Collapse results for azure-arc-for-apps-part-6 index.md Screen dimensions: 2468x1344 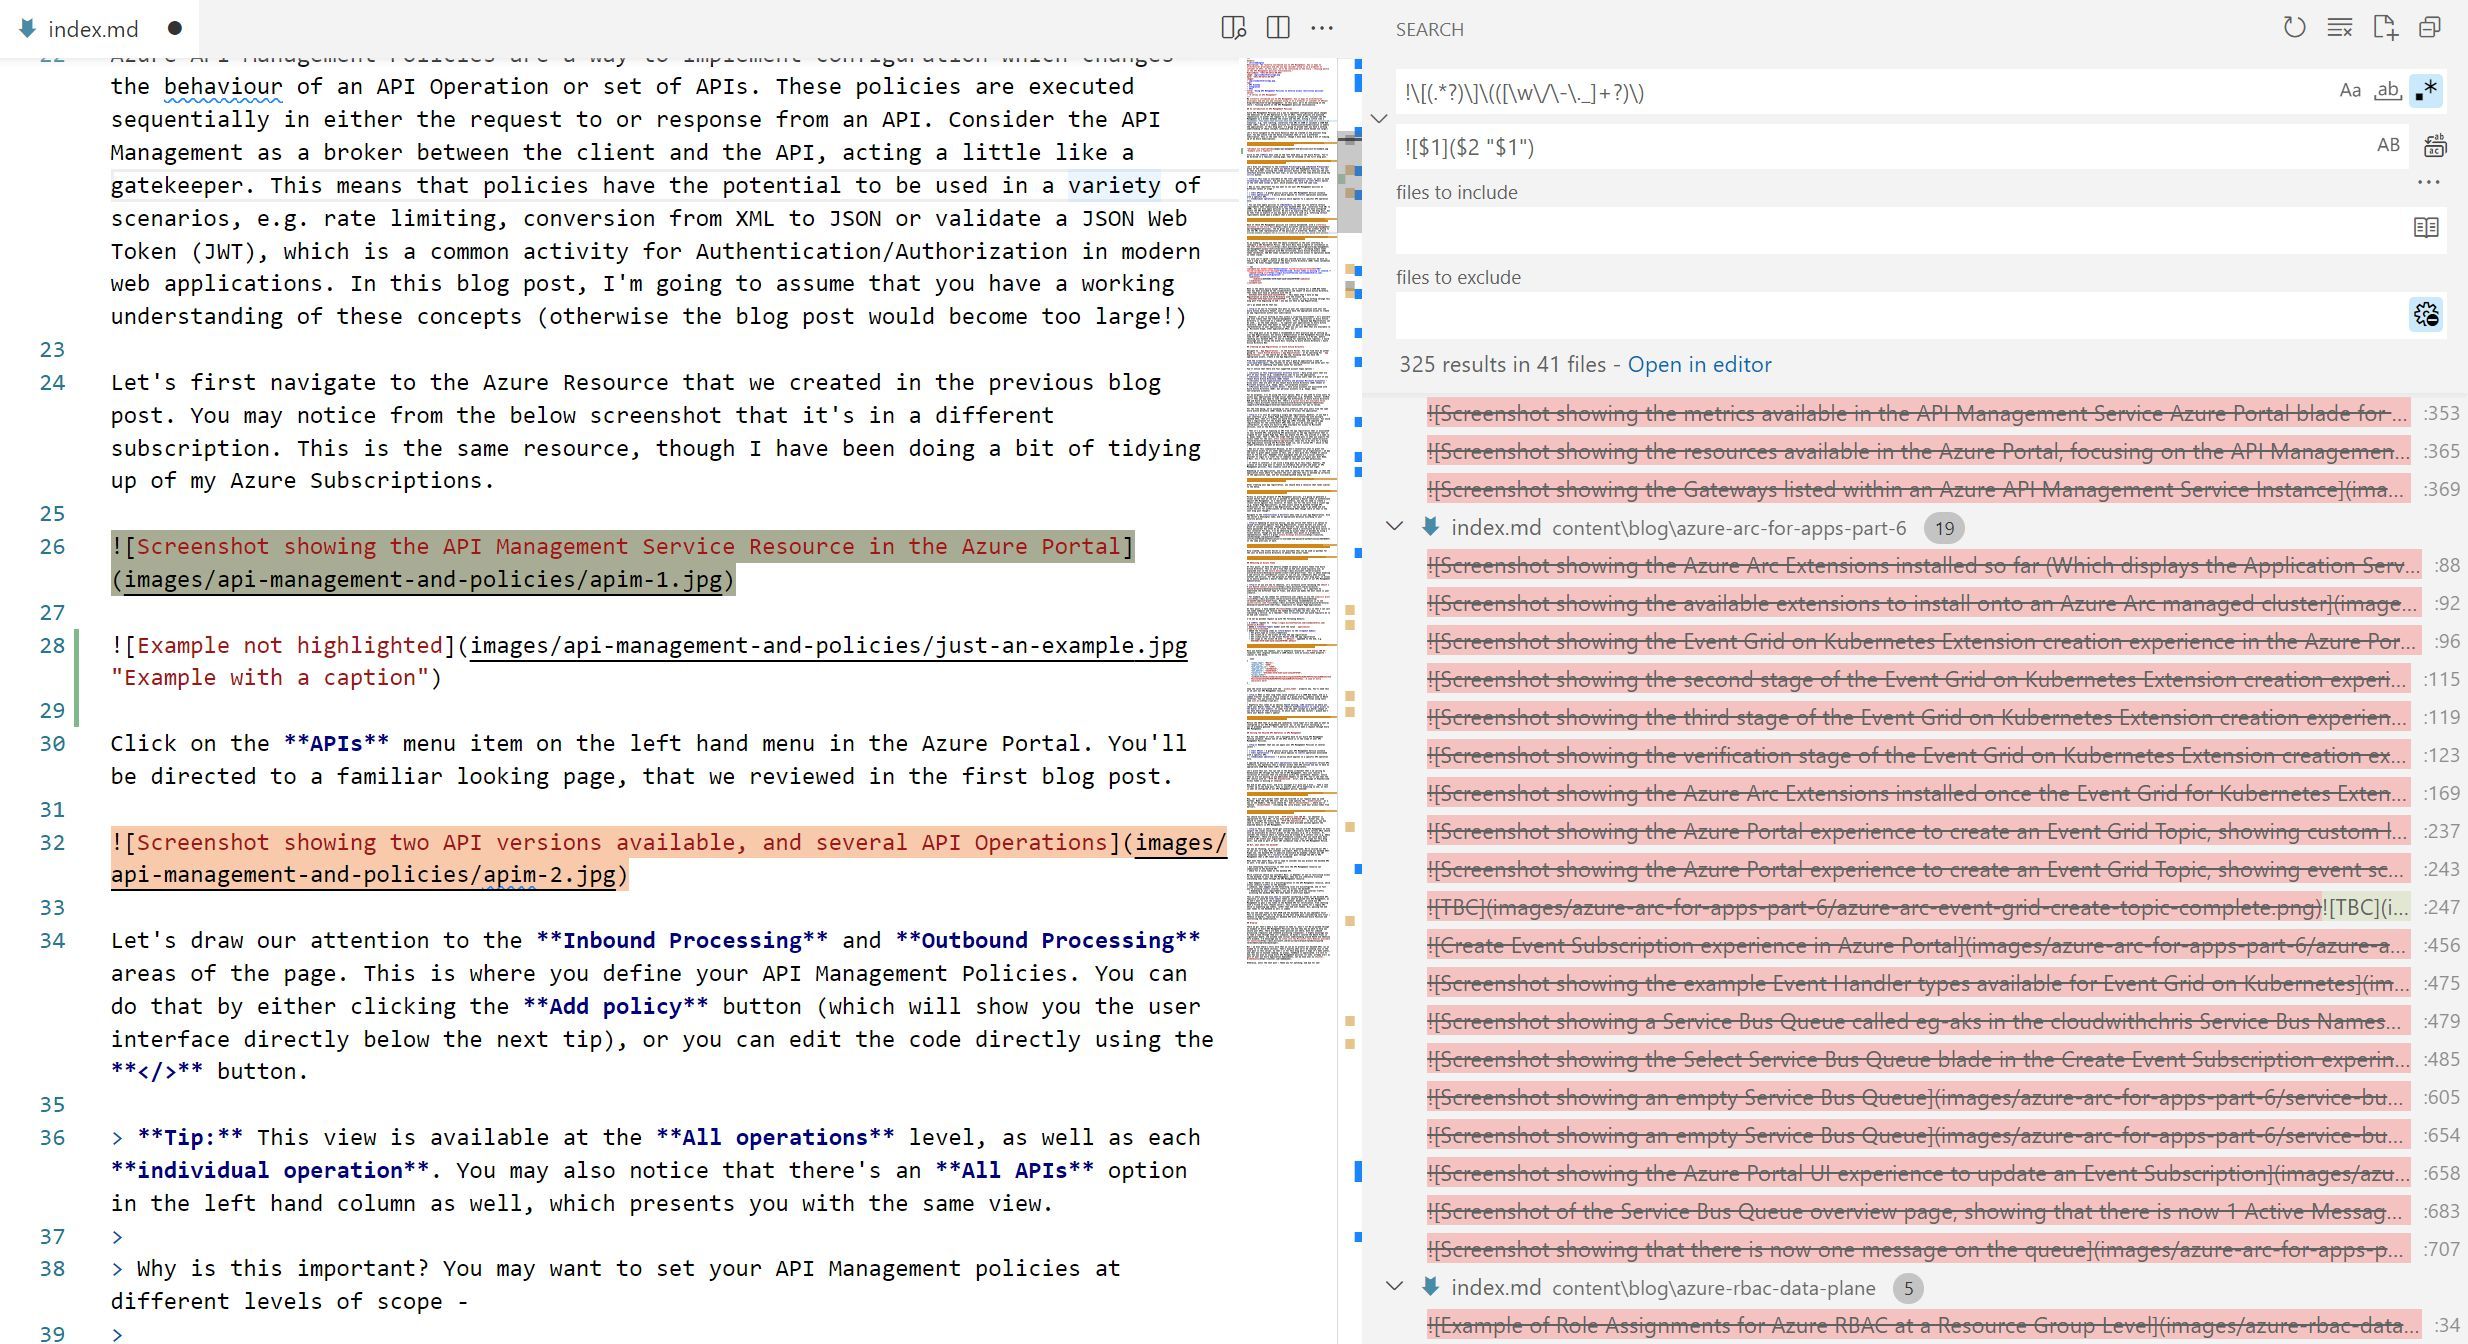coord(1395,527)
